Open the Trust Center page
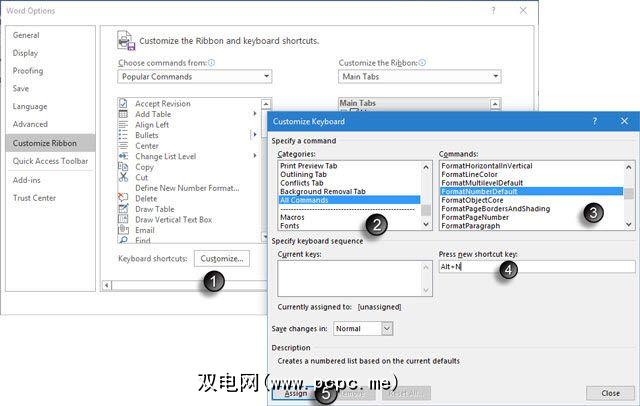 (x=34, y=198)
